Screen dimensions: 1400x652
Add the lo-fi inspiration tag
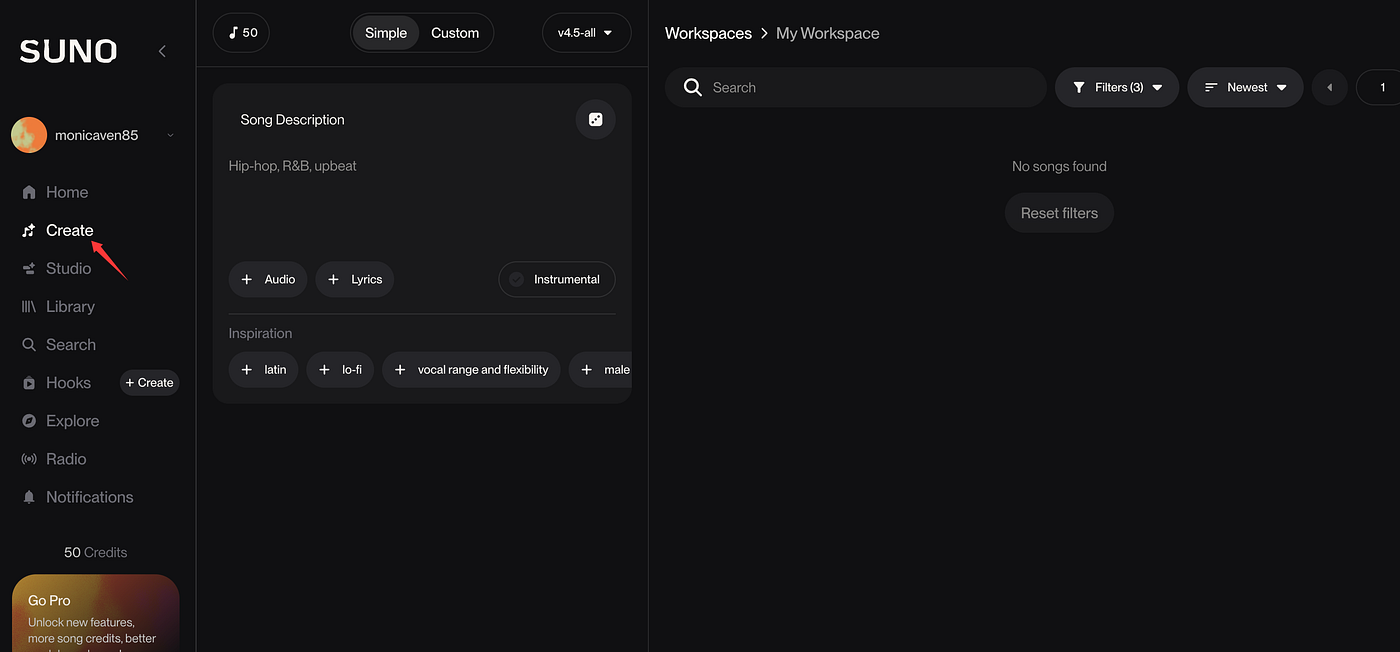pyautogui.click(x=340, y=370)
